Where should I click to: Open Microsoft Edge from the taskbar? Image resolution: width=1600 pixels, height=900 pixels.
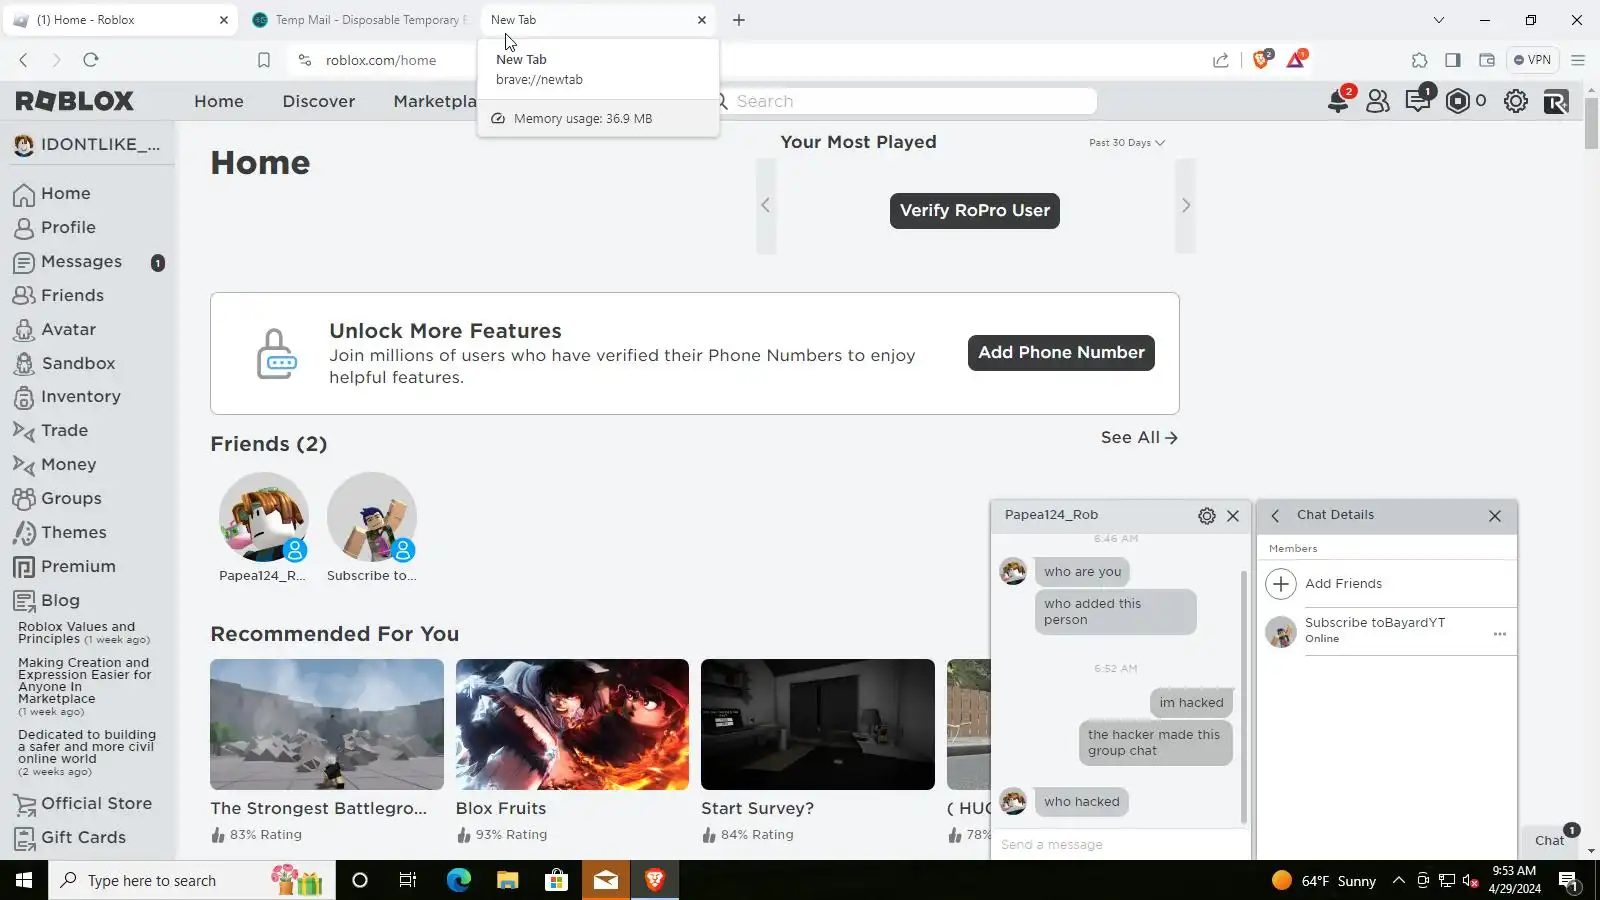tap(459, 880)
